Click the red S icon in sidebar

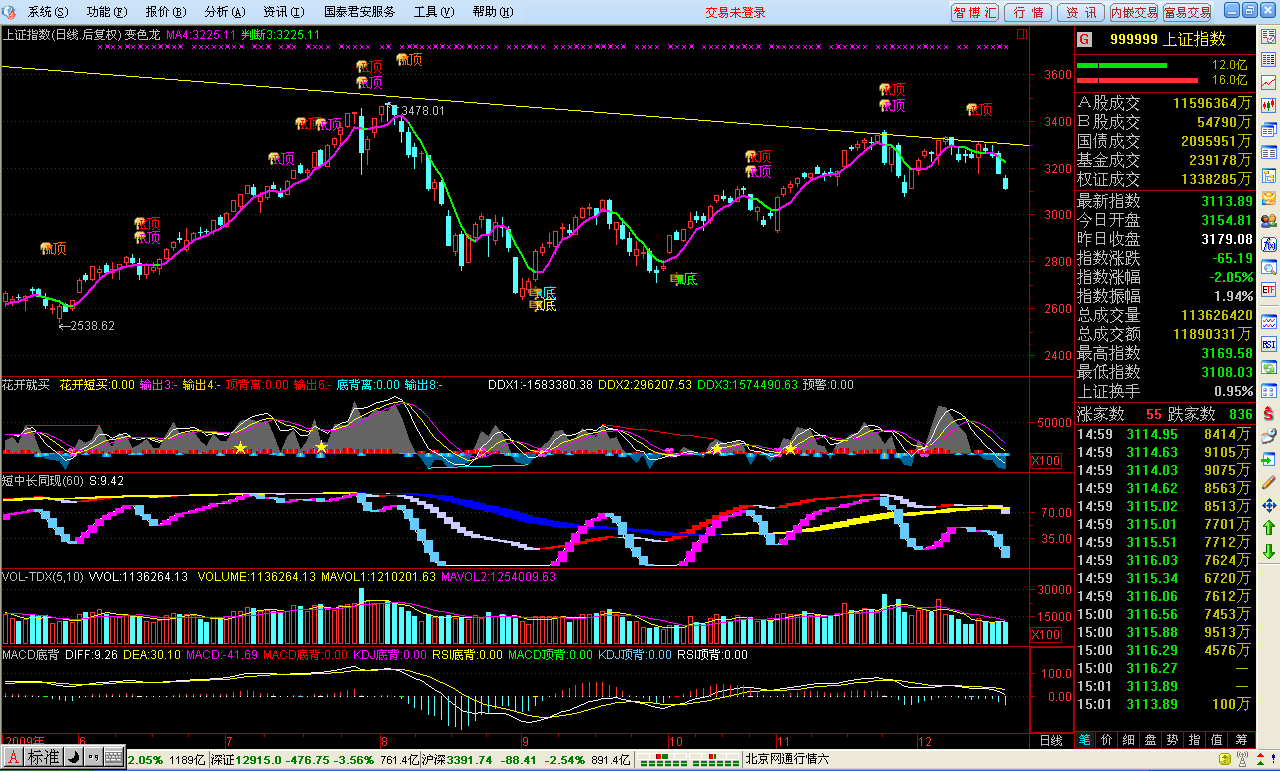(x=1268, y=413)
